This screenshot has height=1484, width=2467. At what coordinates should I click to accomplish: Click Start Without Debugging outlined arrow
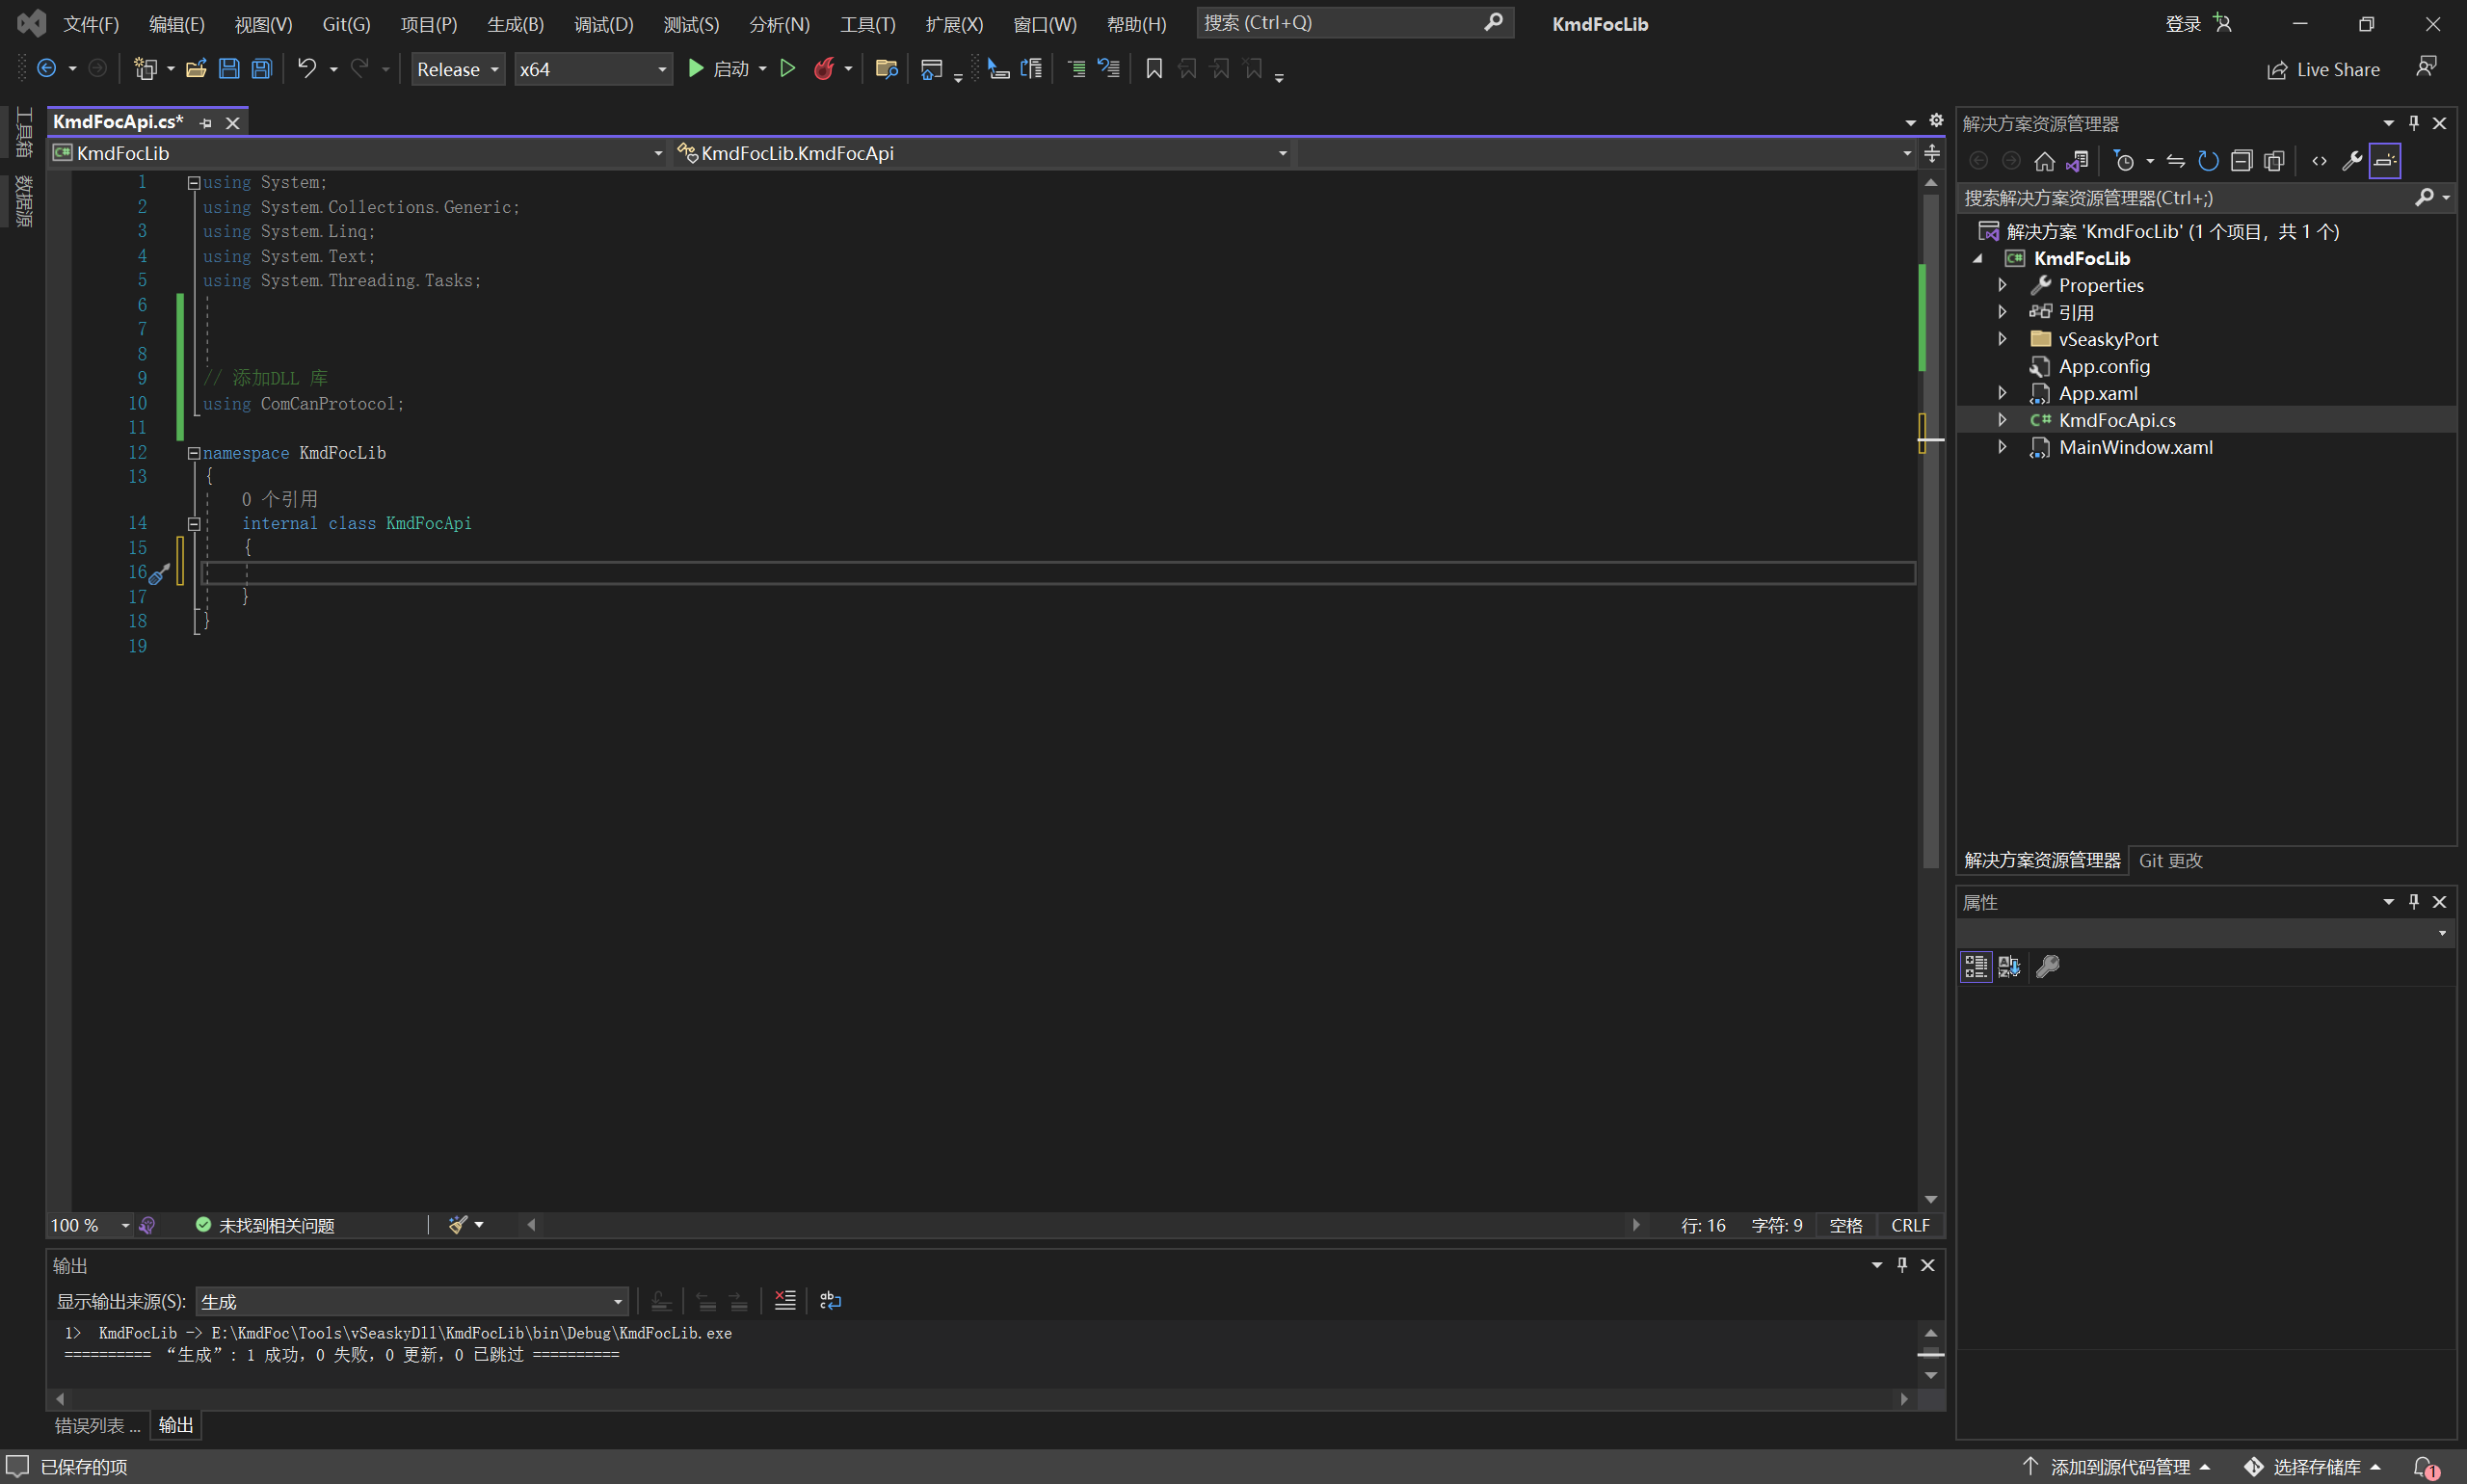788,69
